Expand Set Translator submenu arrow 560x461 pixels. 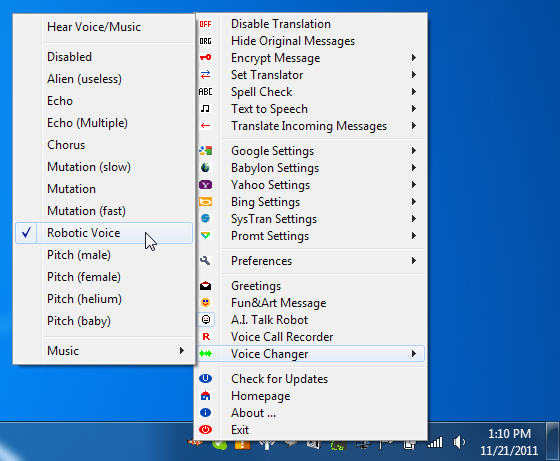tap(414, 75)
